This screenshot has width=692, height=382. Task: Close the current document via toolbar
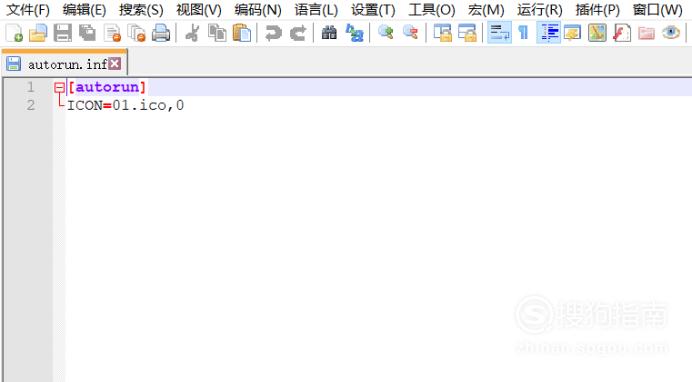[x=113, y=33]
